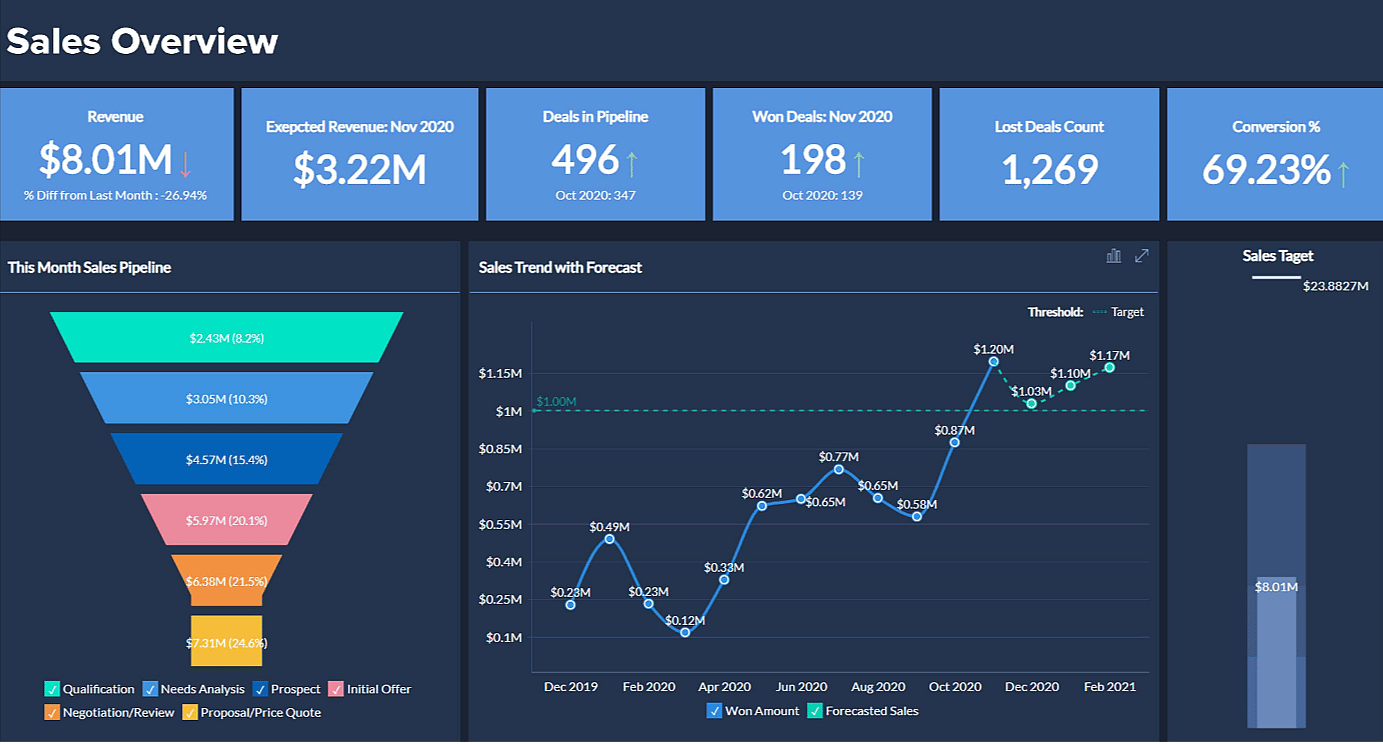Open the chart type icon in Sales Trend
Viewport: 1383px width, 744px height.
(x=1114, y=256)
